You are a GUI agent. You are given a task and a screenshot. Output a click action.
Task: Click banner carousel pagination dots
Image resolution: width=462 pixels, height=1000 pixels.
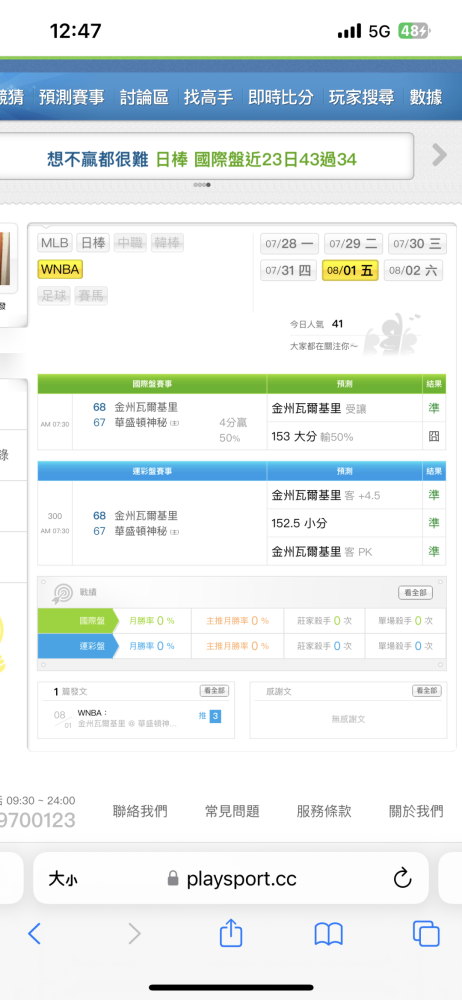coord(202,185)
